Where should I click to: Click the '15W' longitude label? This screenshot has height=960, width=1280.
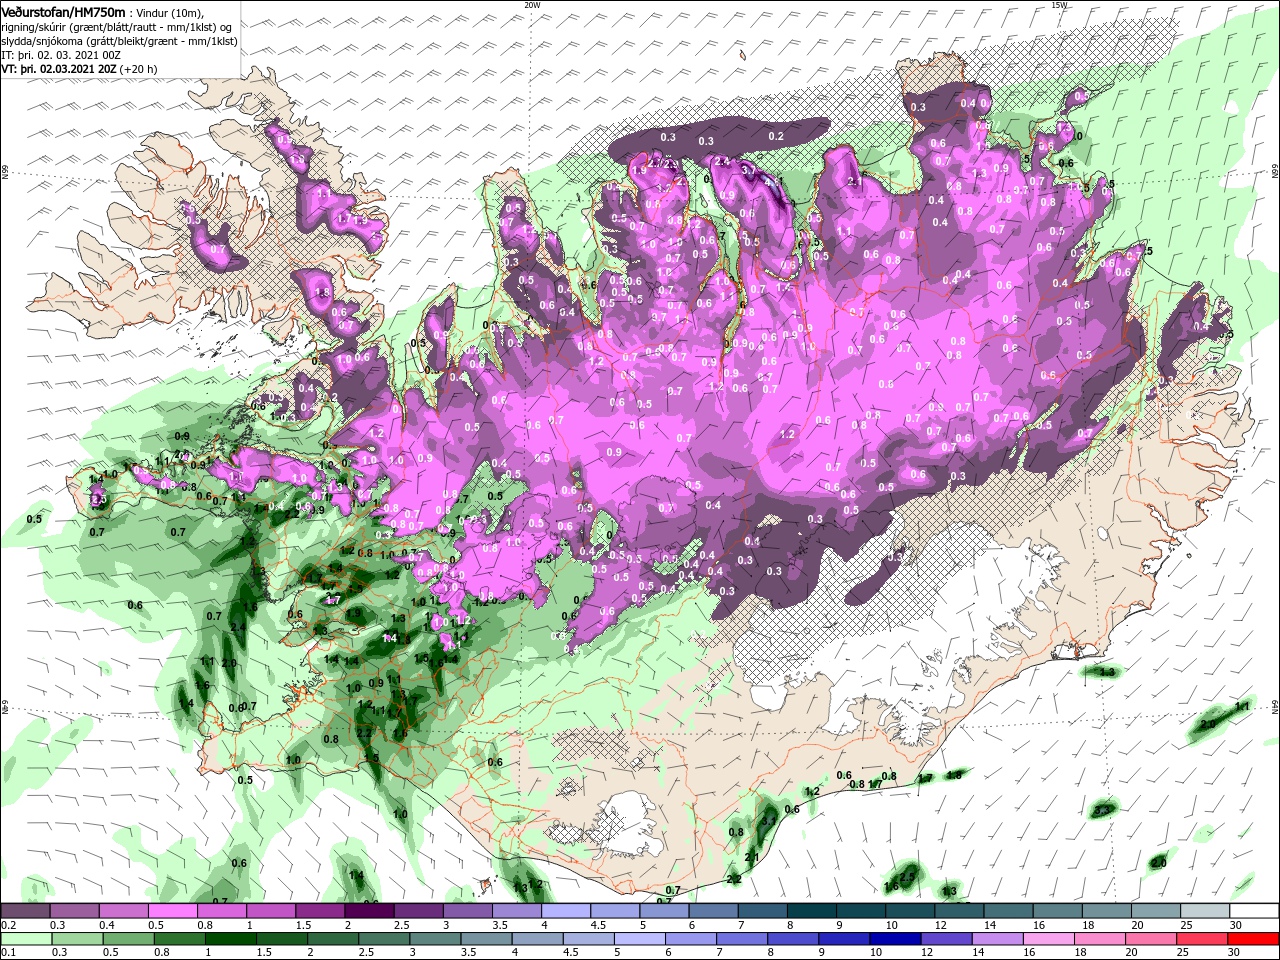(x=1059, y=5)
